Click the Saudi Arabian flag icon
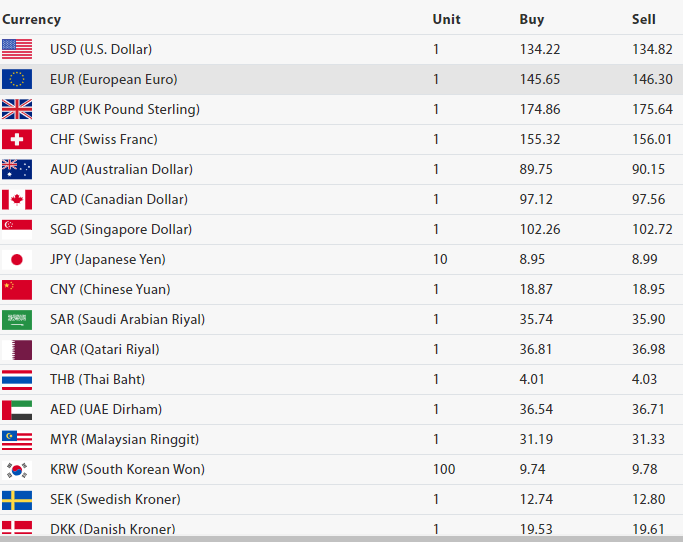The height and width of the screenshot is (542, 683). click(17, 319)
